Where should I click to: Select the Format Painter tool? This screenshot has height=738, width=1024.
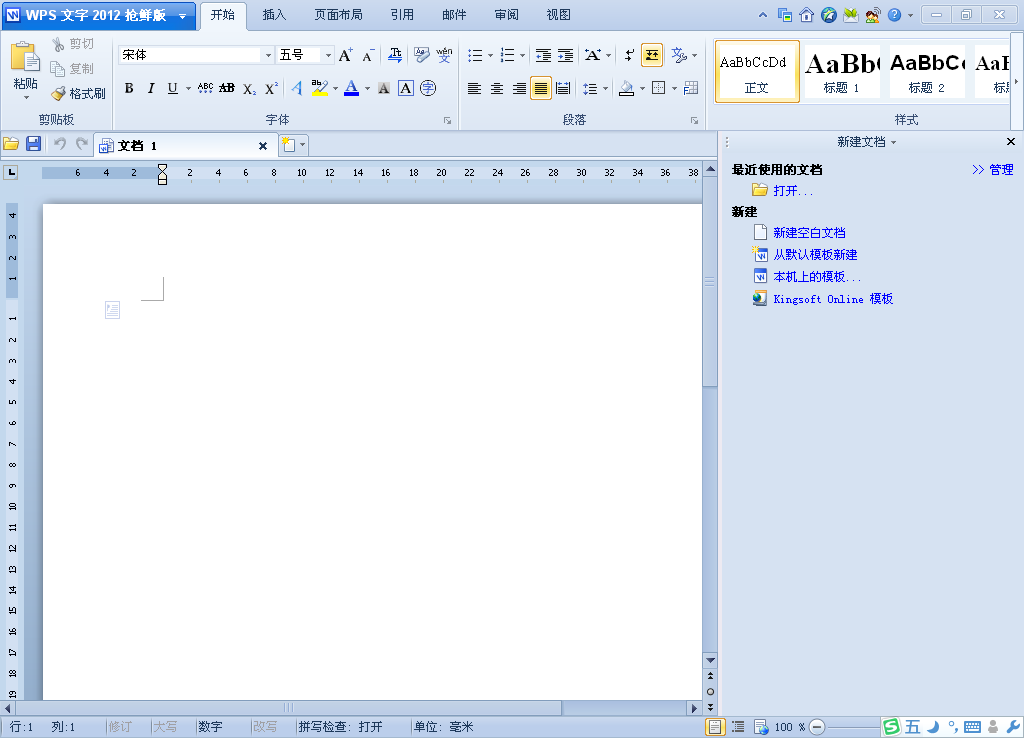coord(79,93)
